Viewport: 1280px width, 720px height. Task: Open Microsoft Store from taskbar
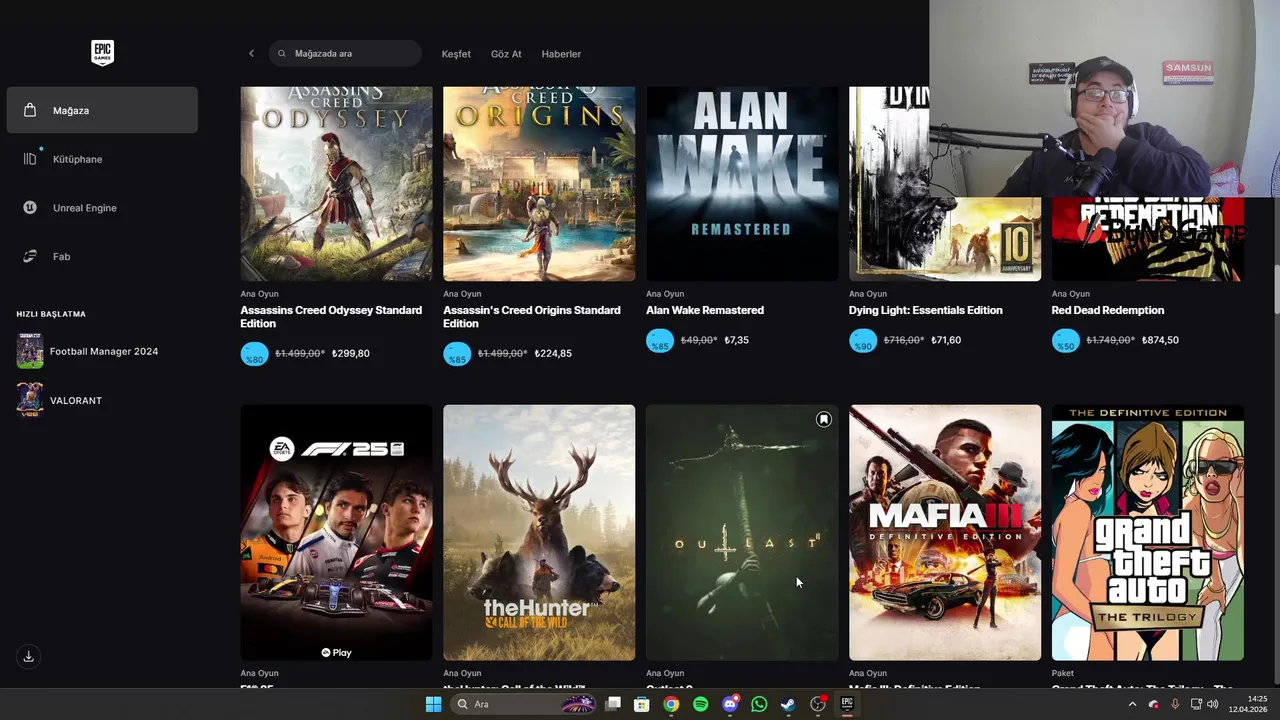click(x=641, y=704)
